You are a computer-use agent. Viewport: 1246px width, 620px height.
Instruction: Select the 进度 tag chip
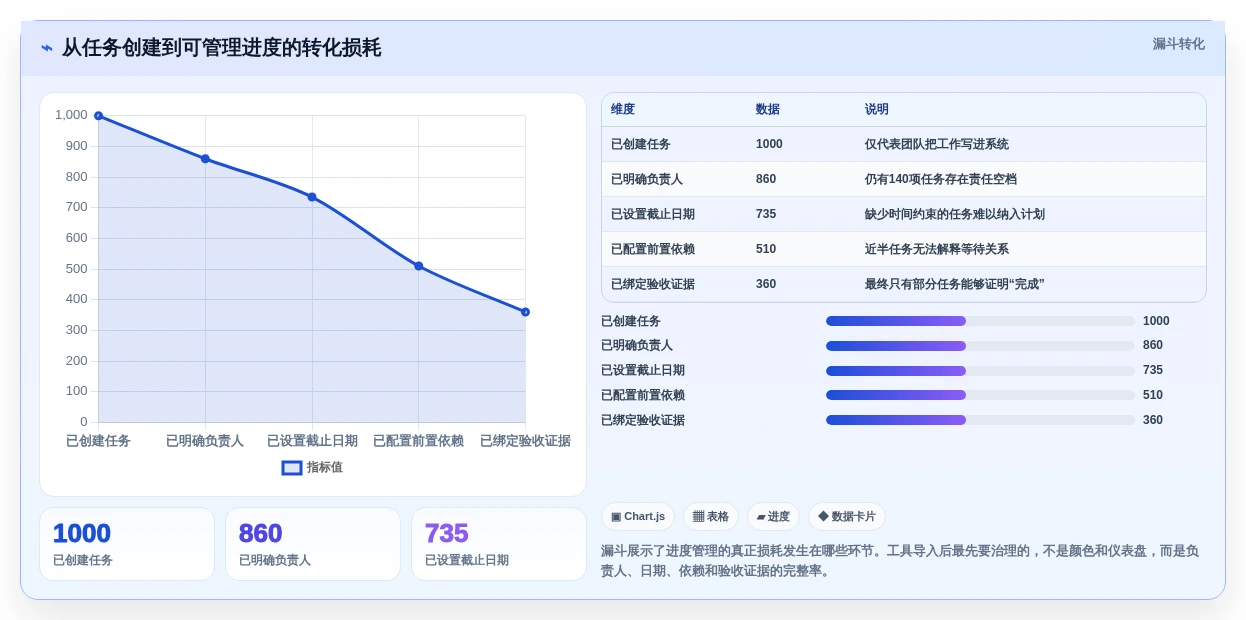[773, 516]
